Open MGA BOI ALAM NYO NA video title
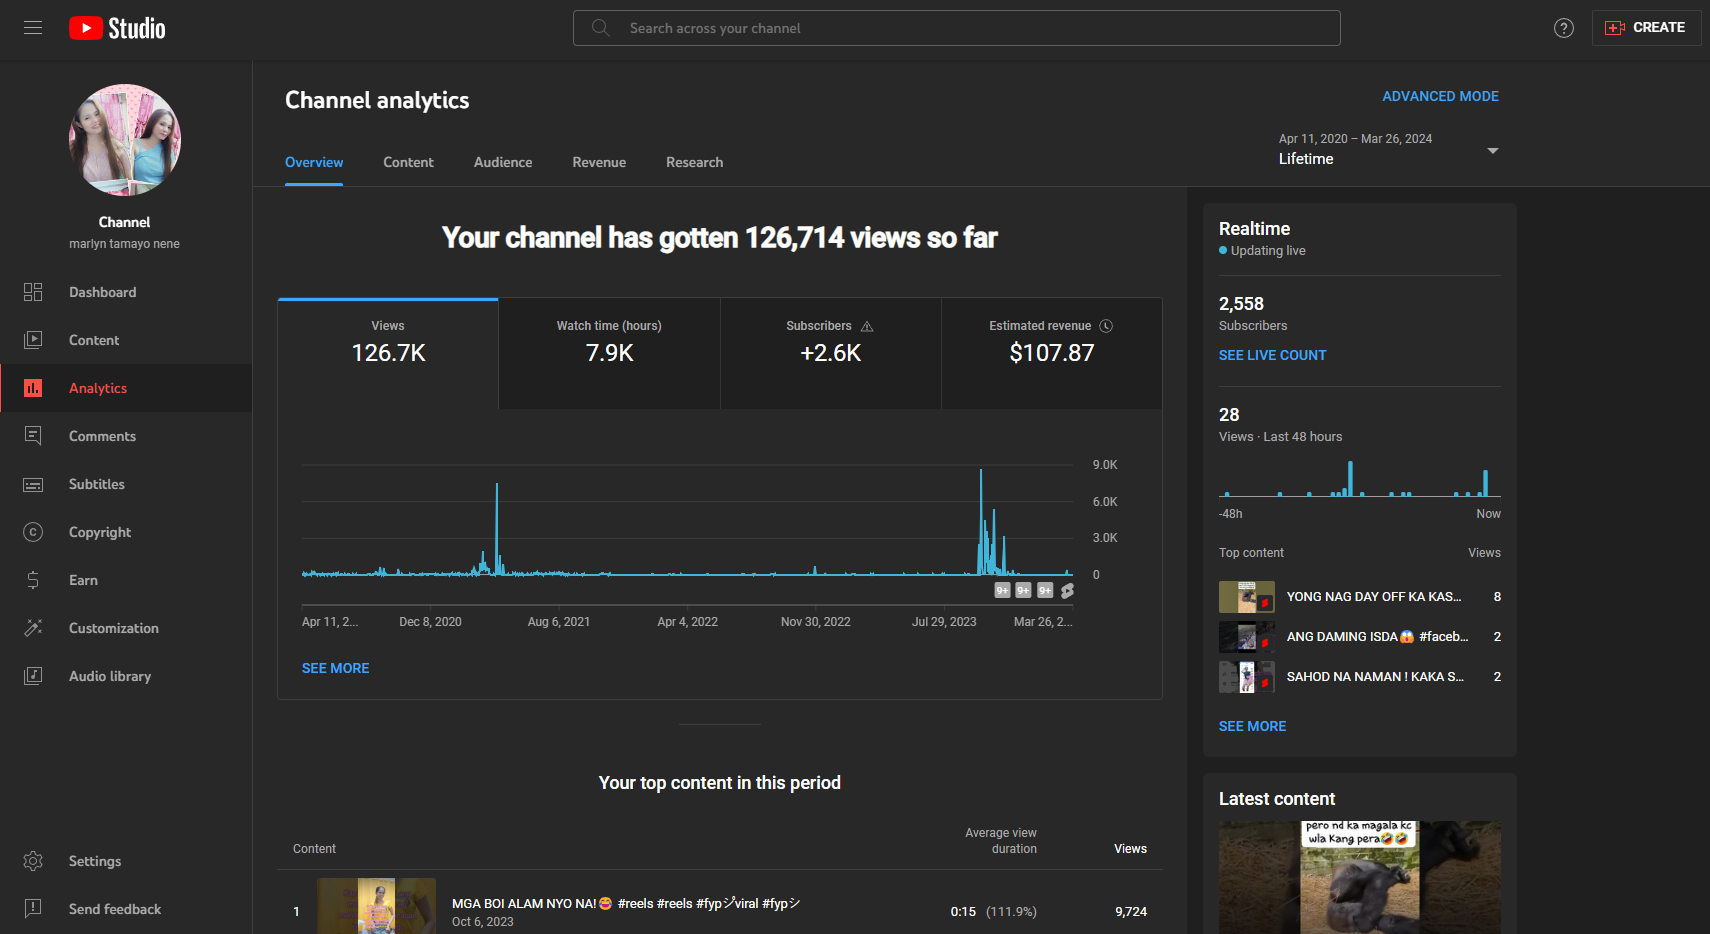The width and height of the screenshot is (1710, 934). pyautogui.click(x=626, y=903)
